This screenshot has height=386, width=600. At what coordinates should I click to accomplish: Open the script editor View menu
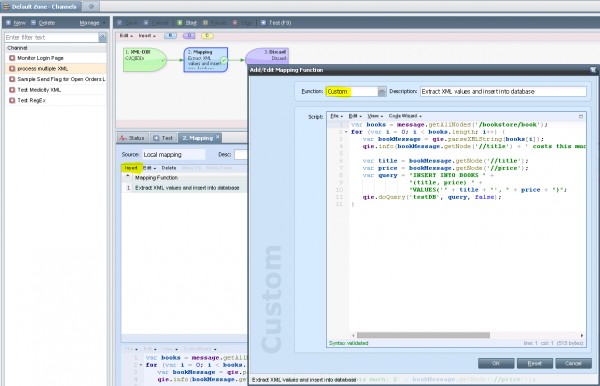pos(375,116)
